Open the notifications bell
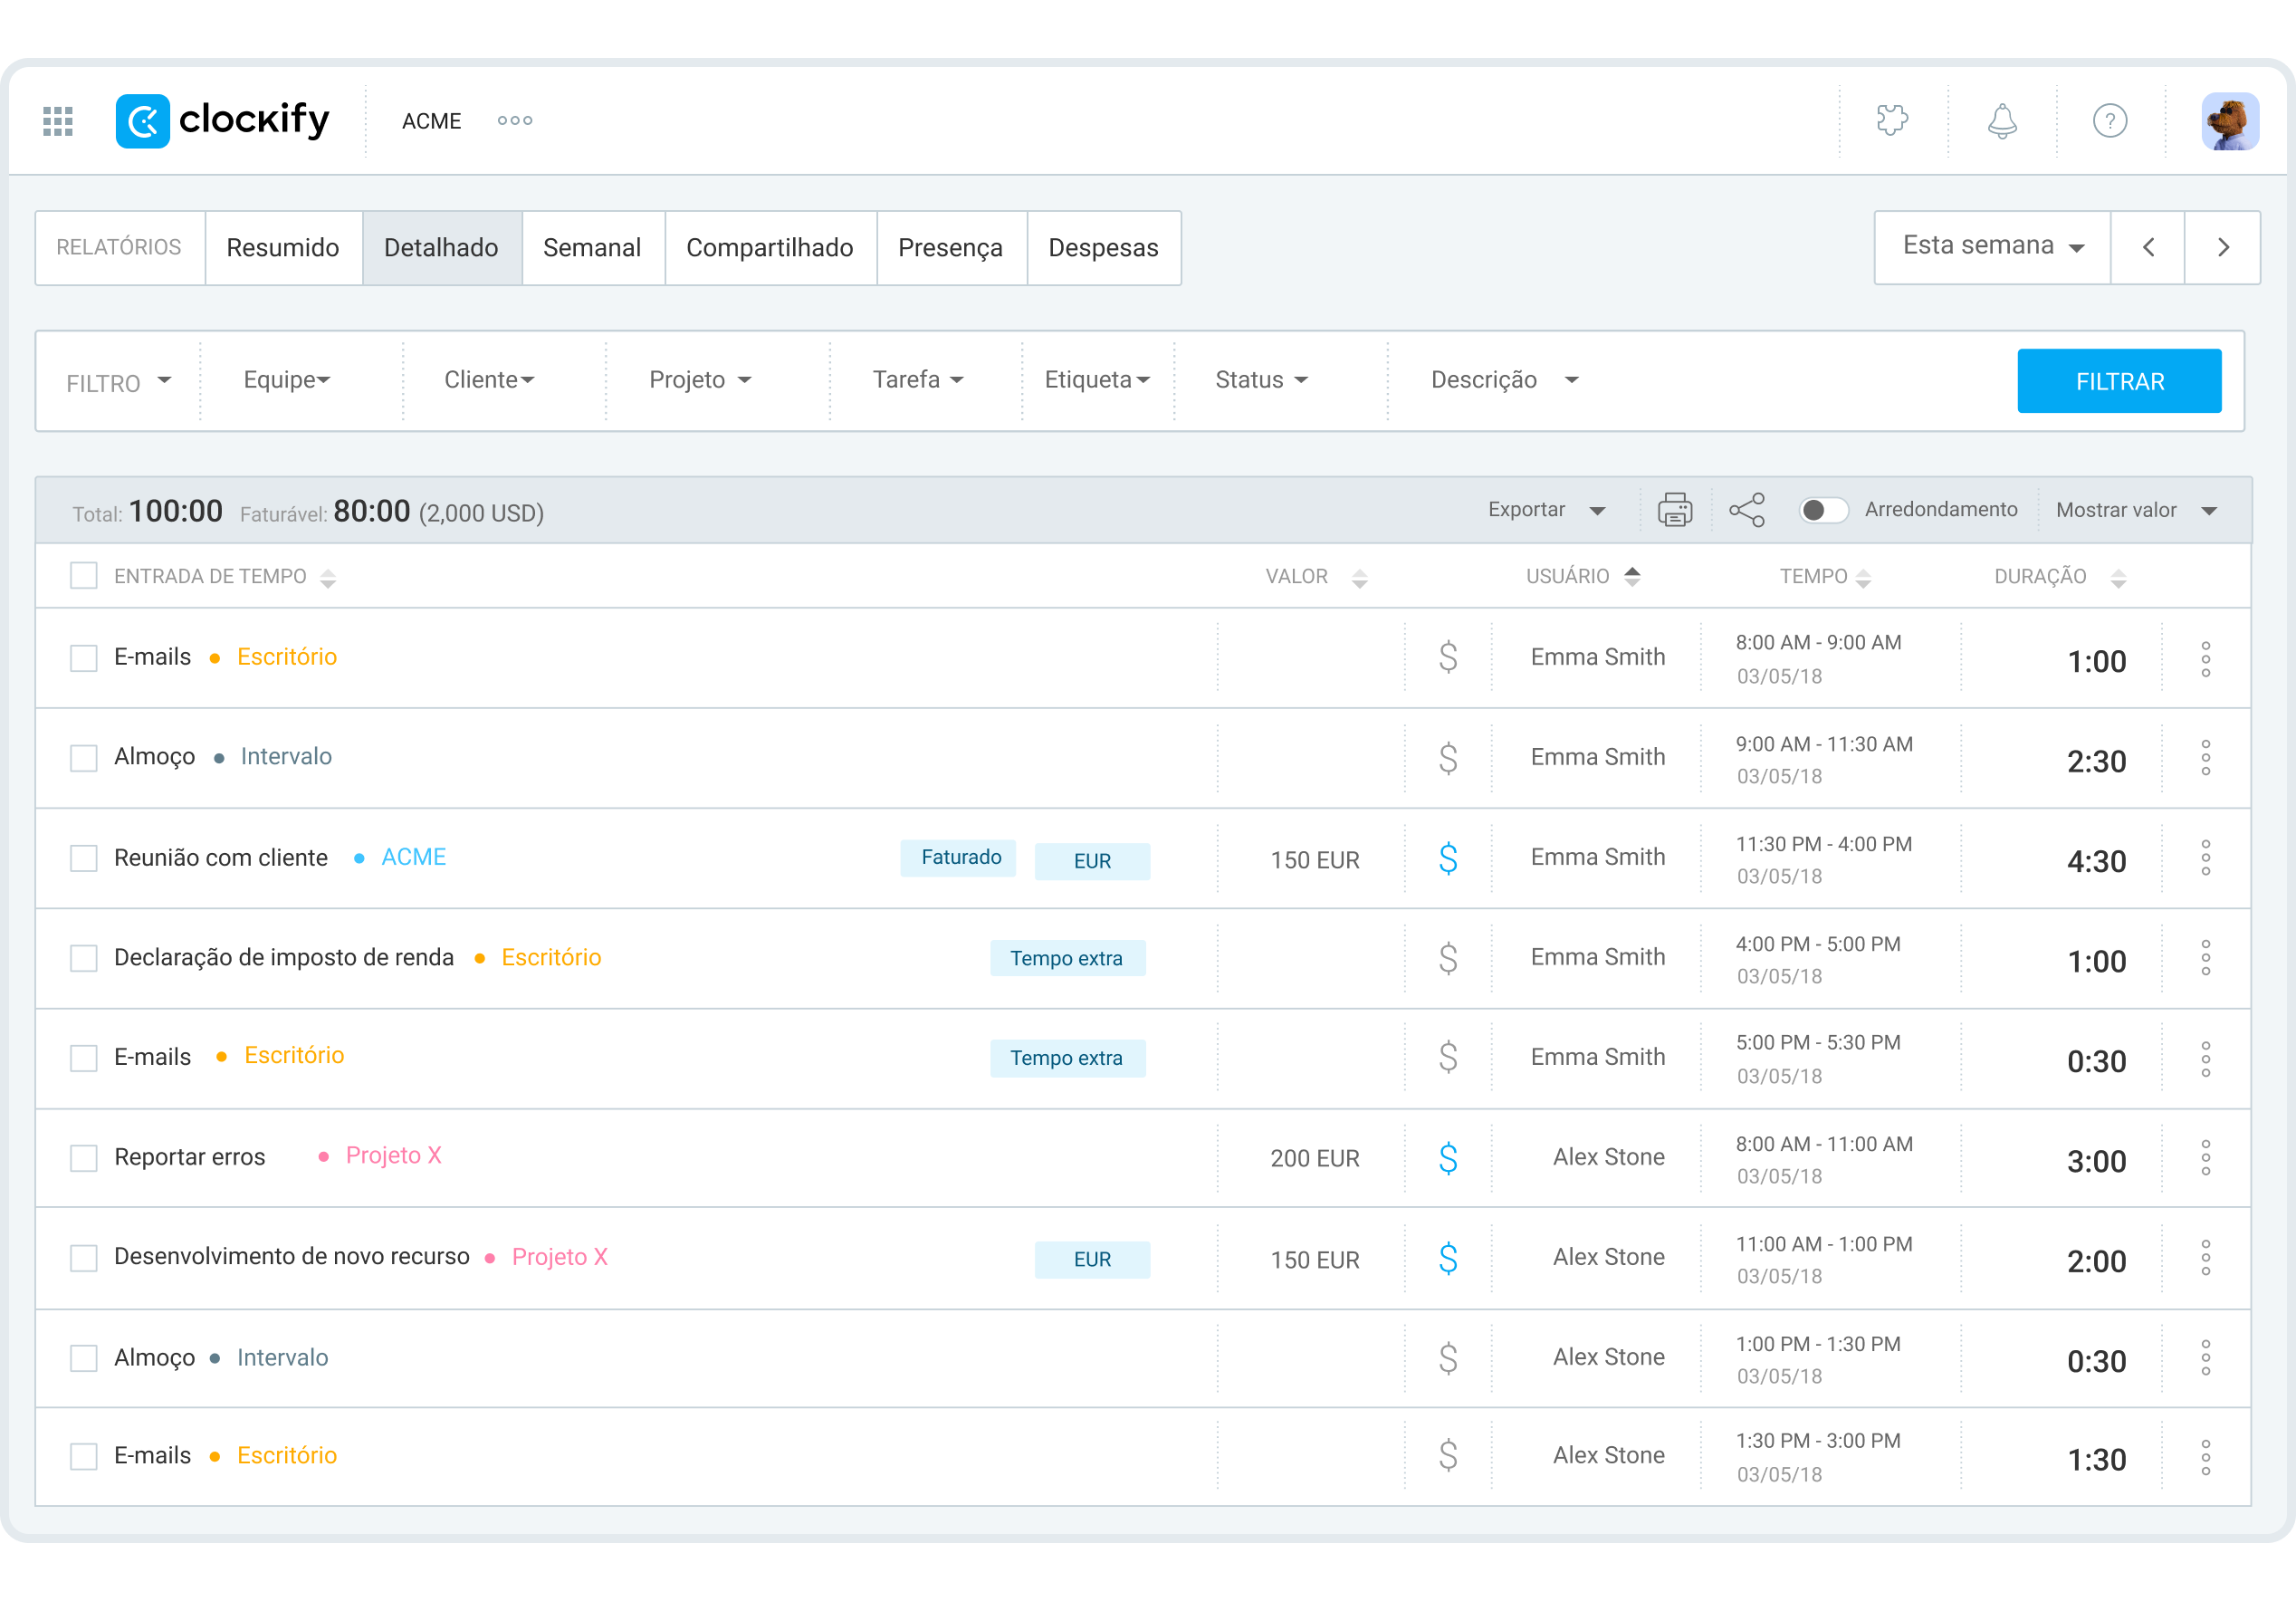The width and height of the screenshot is (2296, 1601). 2001,121
